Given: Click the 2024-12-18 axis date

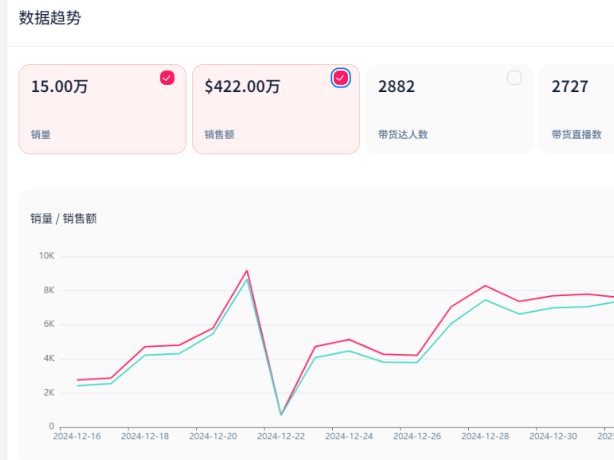Looking at the screenshot, I should (x=145, y=436).
